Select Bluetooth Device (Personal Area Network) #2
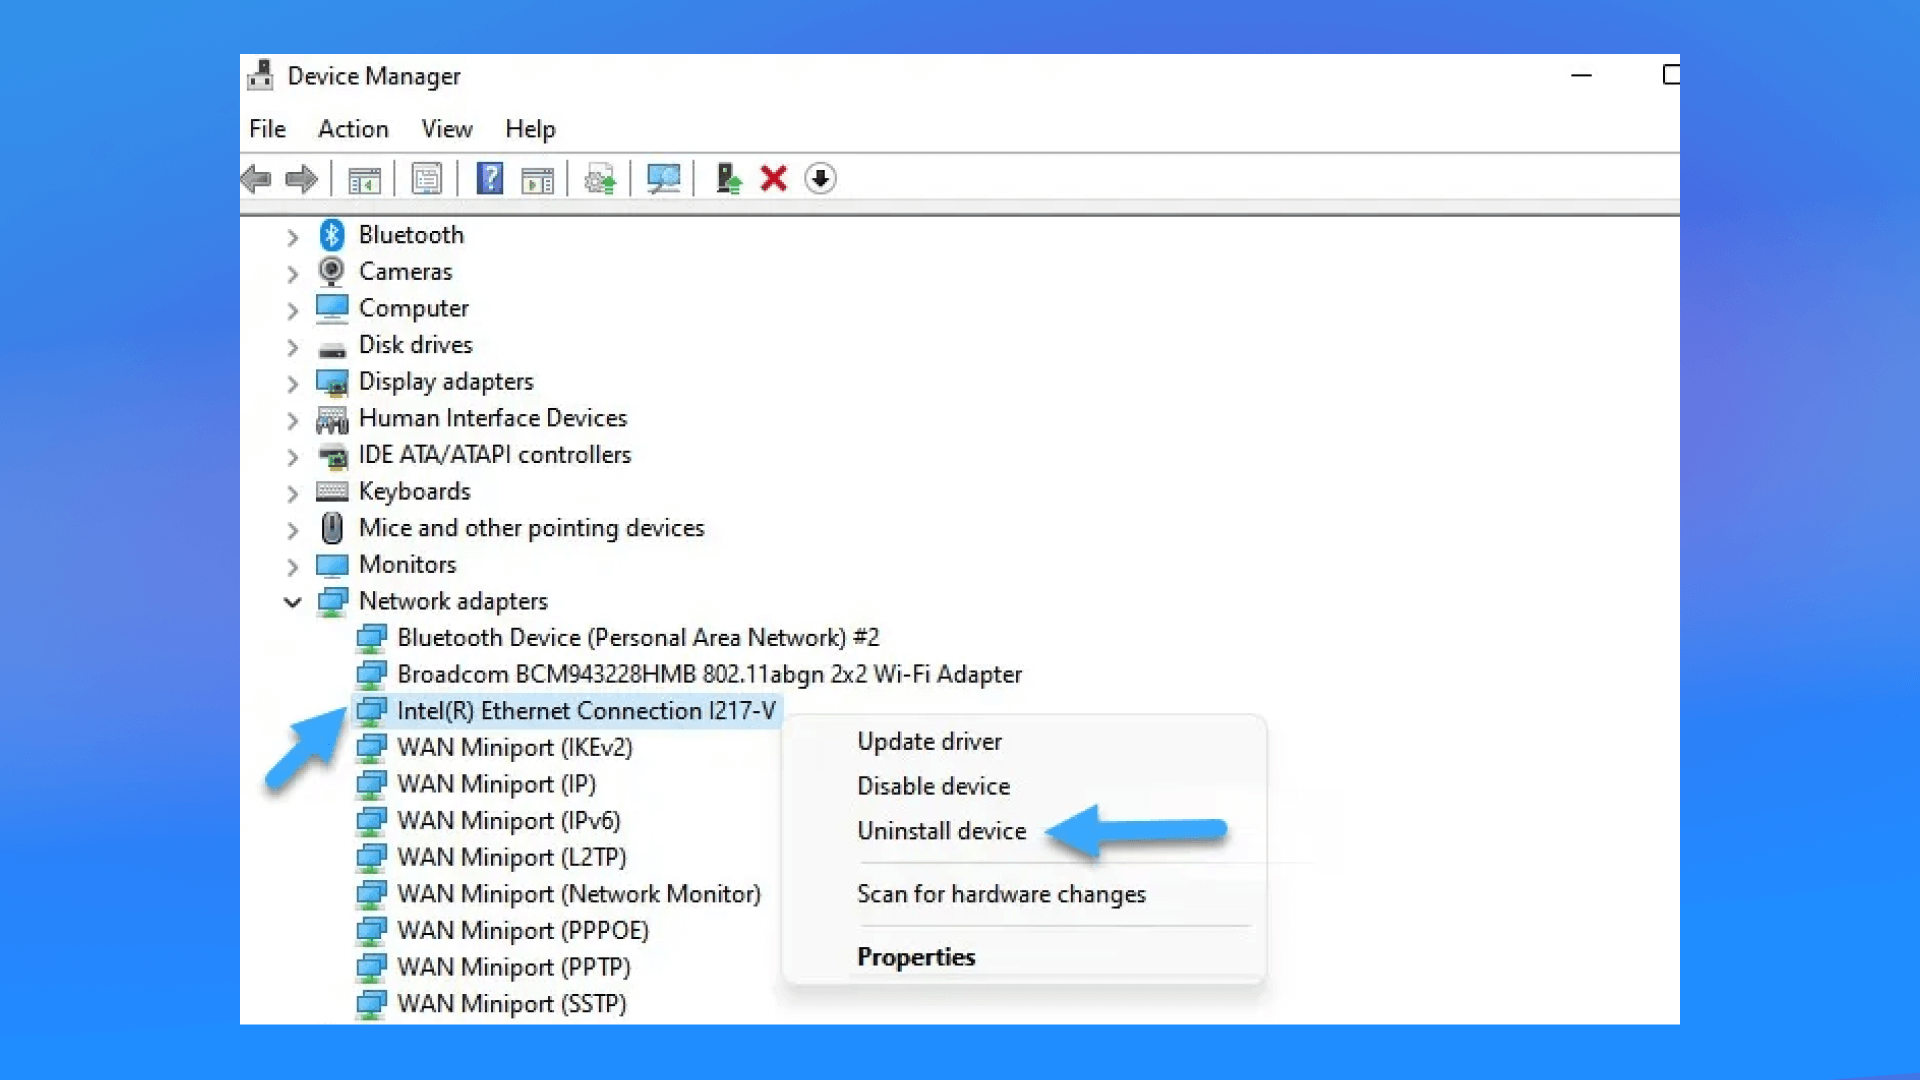This screenshot has width=1920, height=1080. click(638, 638)
